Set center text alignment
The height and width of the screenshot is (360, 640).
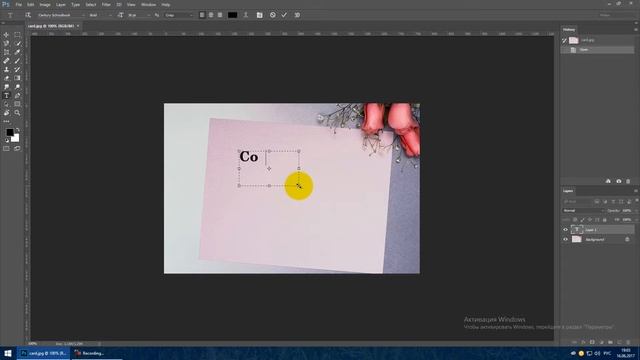[211, 15]
